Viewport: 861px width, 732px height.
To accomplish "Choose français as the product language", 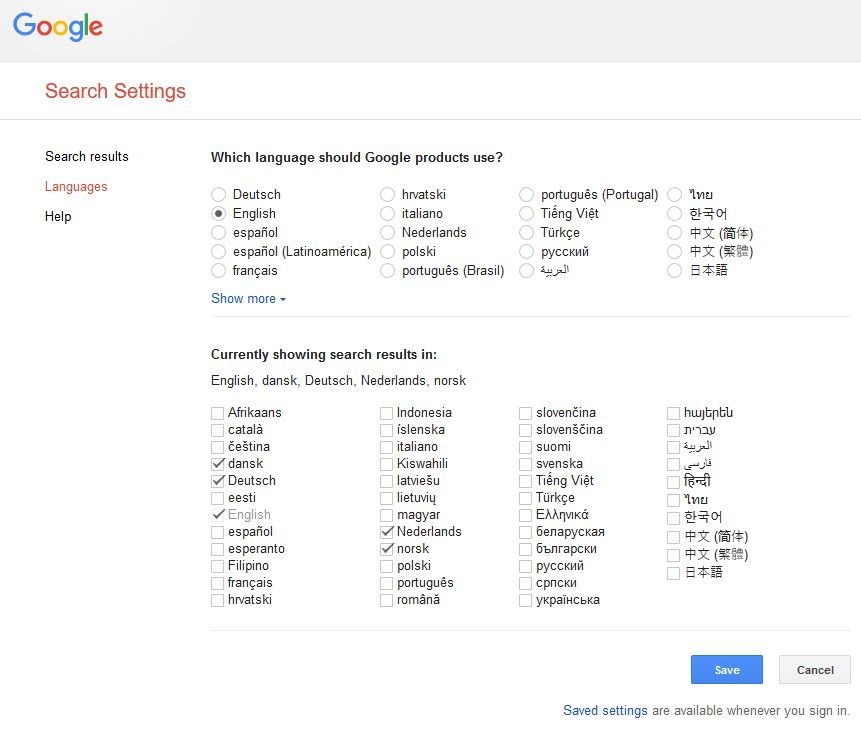I will [219, 271].
